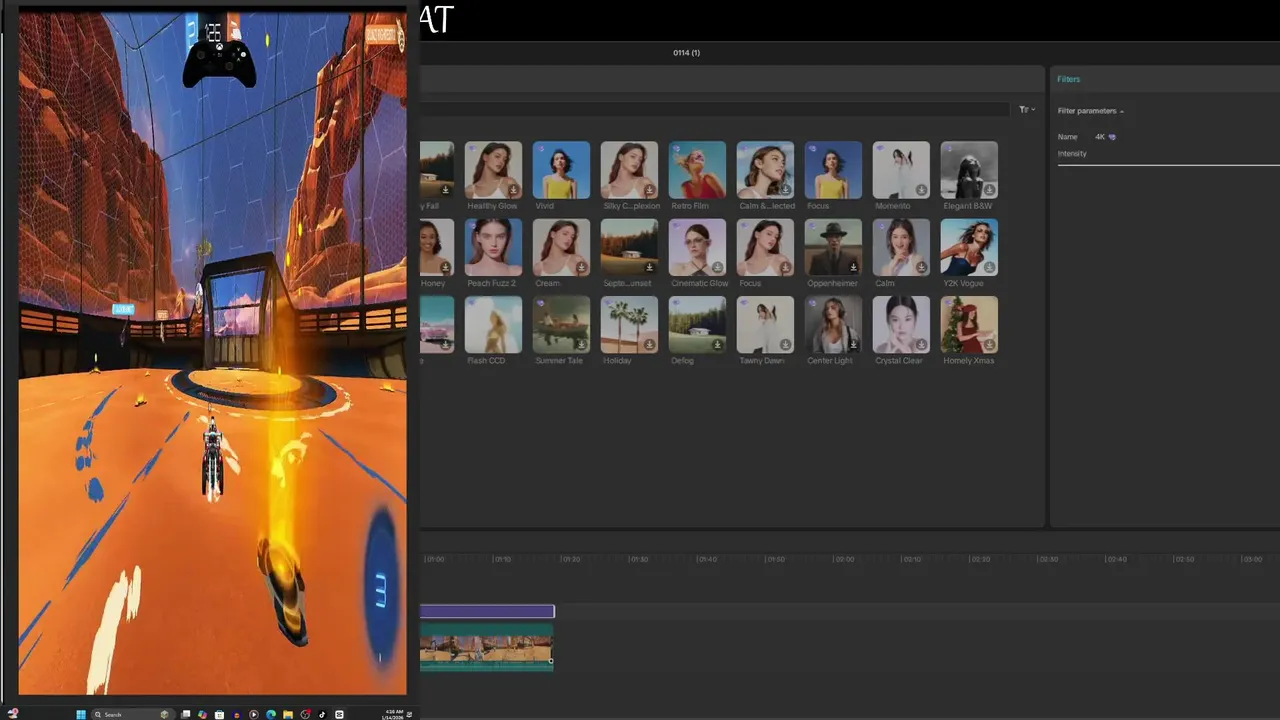
Task: Open the Windows Start menu
Action: tap(81, 714)
